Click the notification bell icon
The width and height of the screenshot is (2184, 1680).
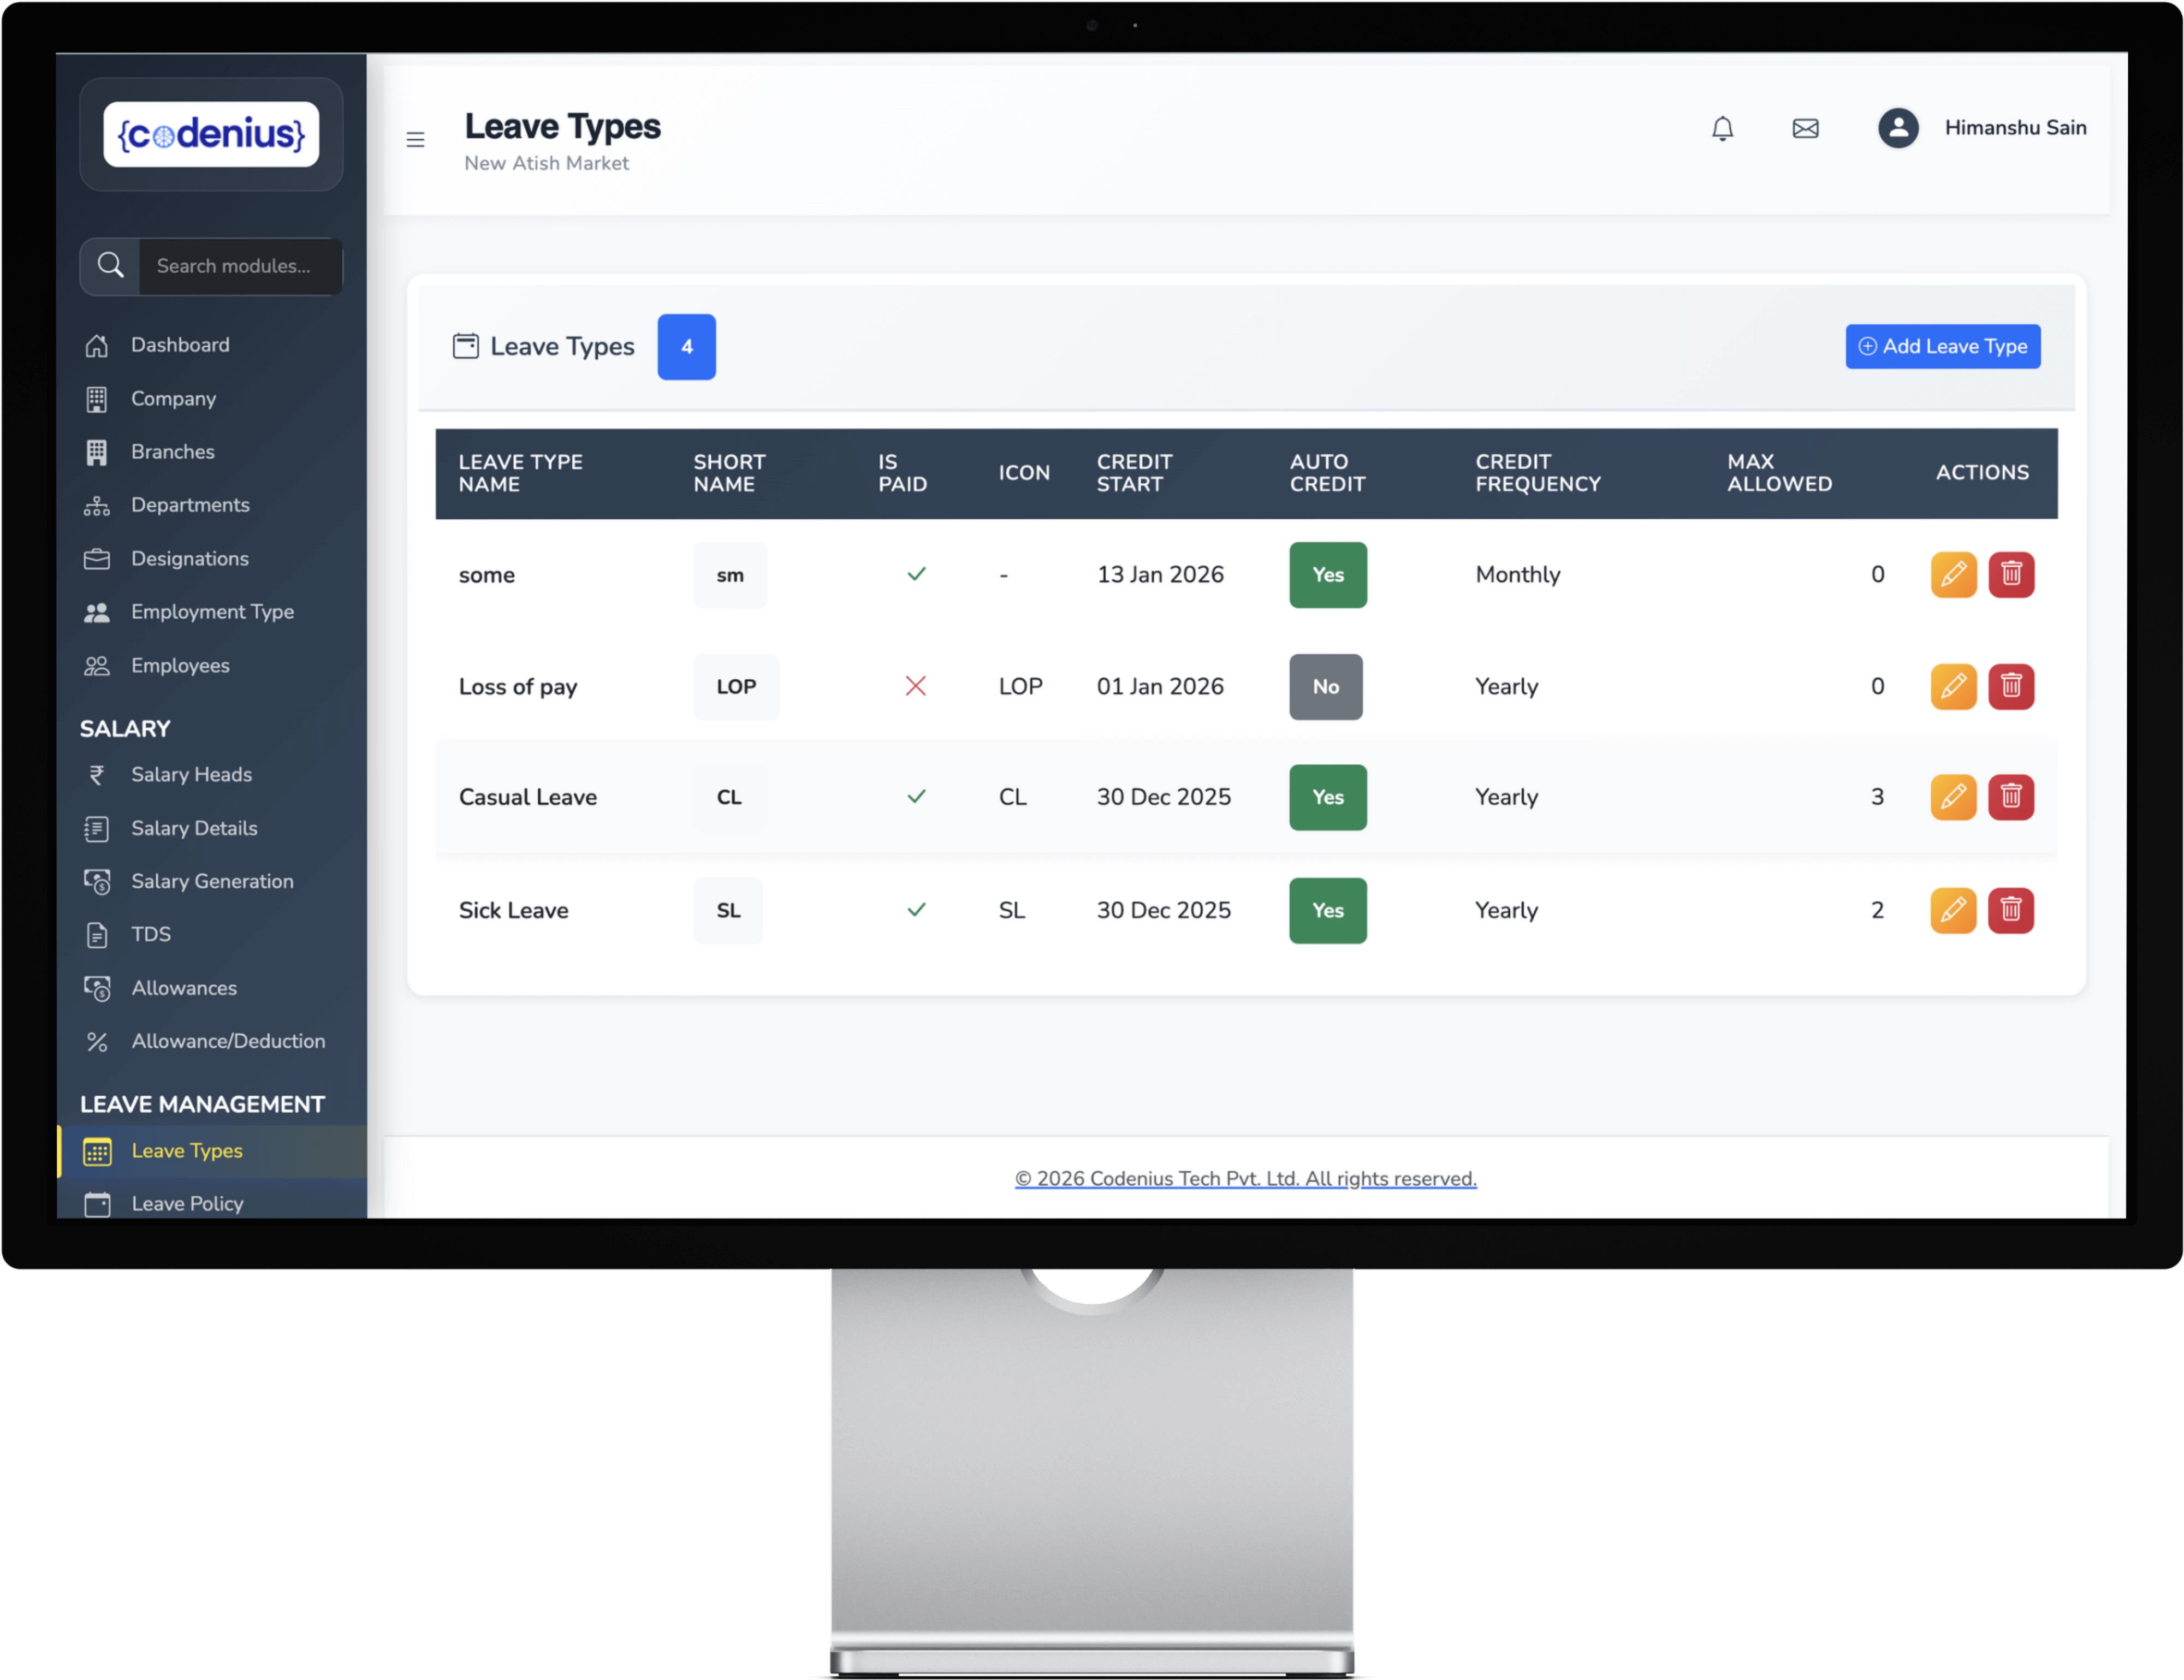[x=1722, y=128]
